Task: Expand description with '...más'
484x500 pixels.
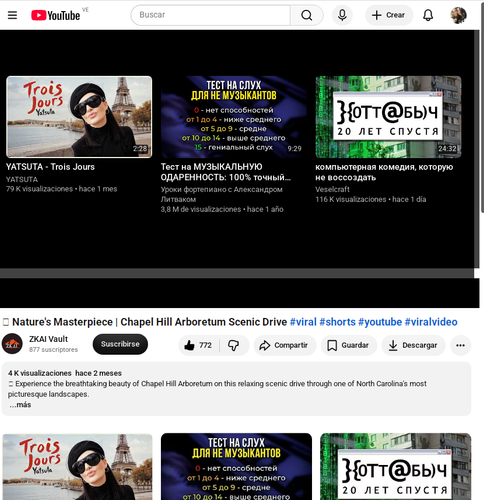Action: [x=20, y=405]
